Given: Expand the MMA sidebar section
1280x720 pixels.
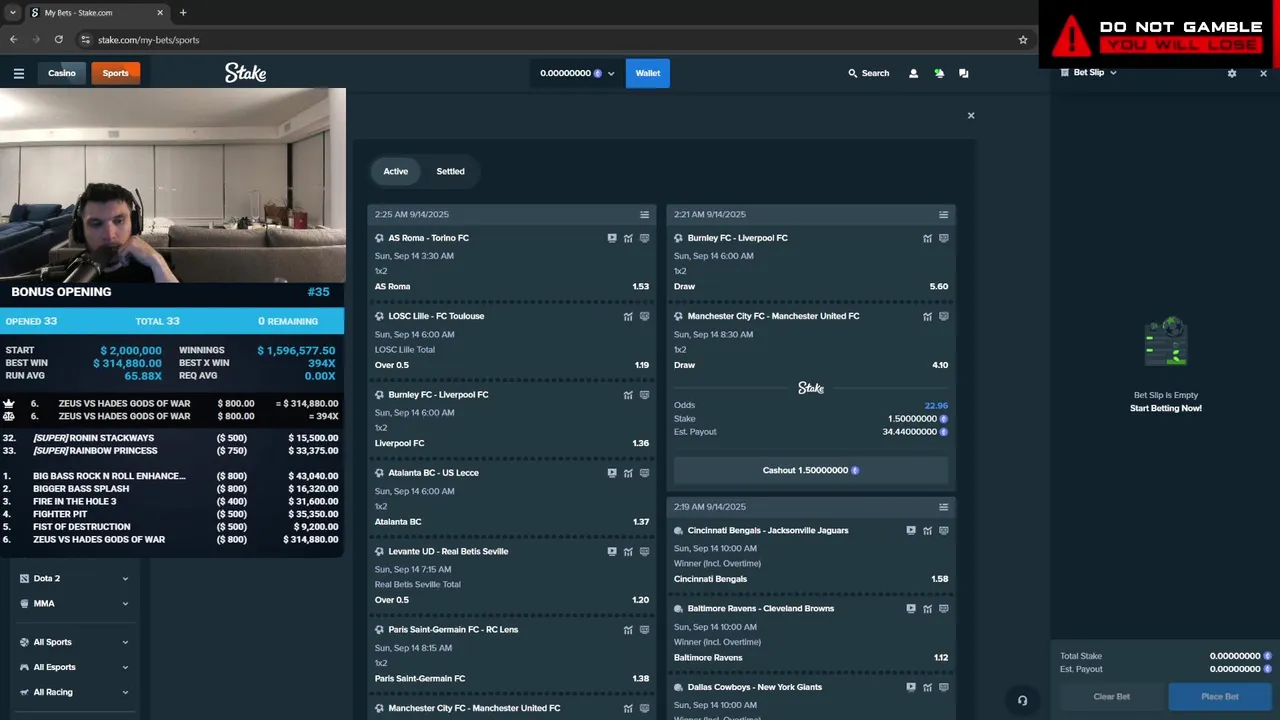Looking at the screenshot, I should tap(75, 603).
